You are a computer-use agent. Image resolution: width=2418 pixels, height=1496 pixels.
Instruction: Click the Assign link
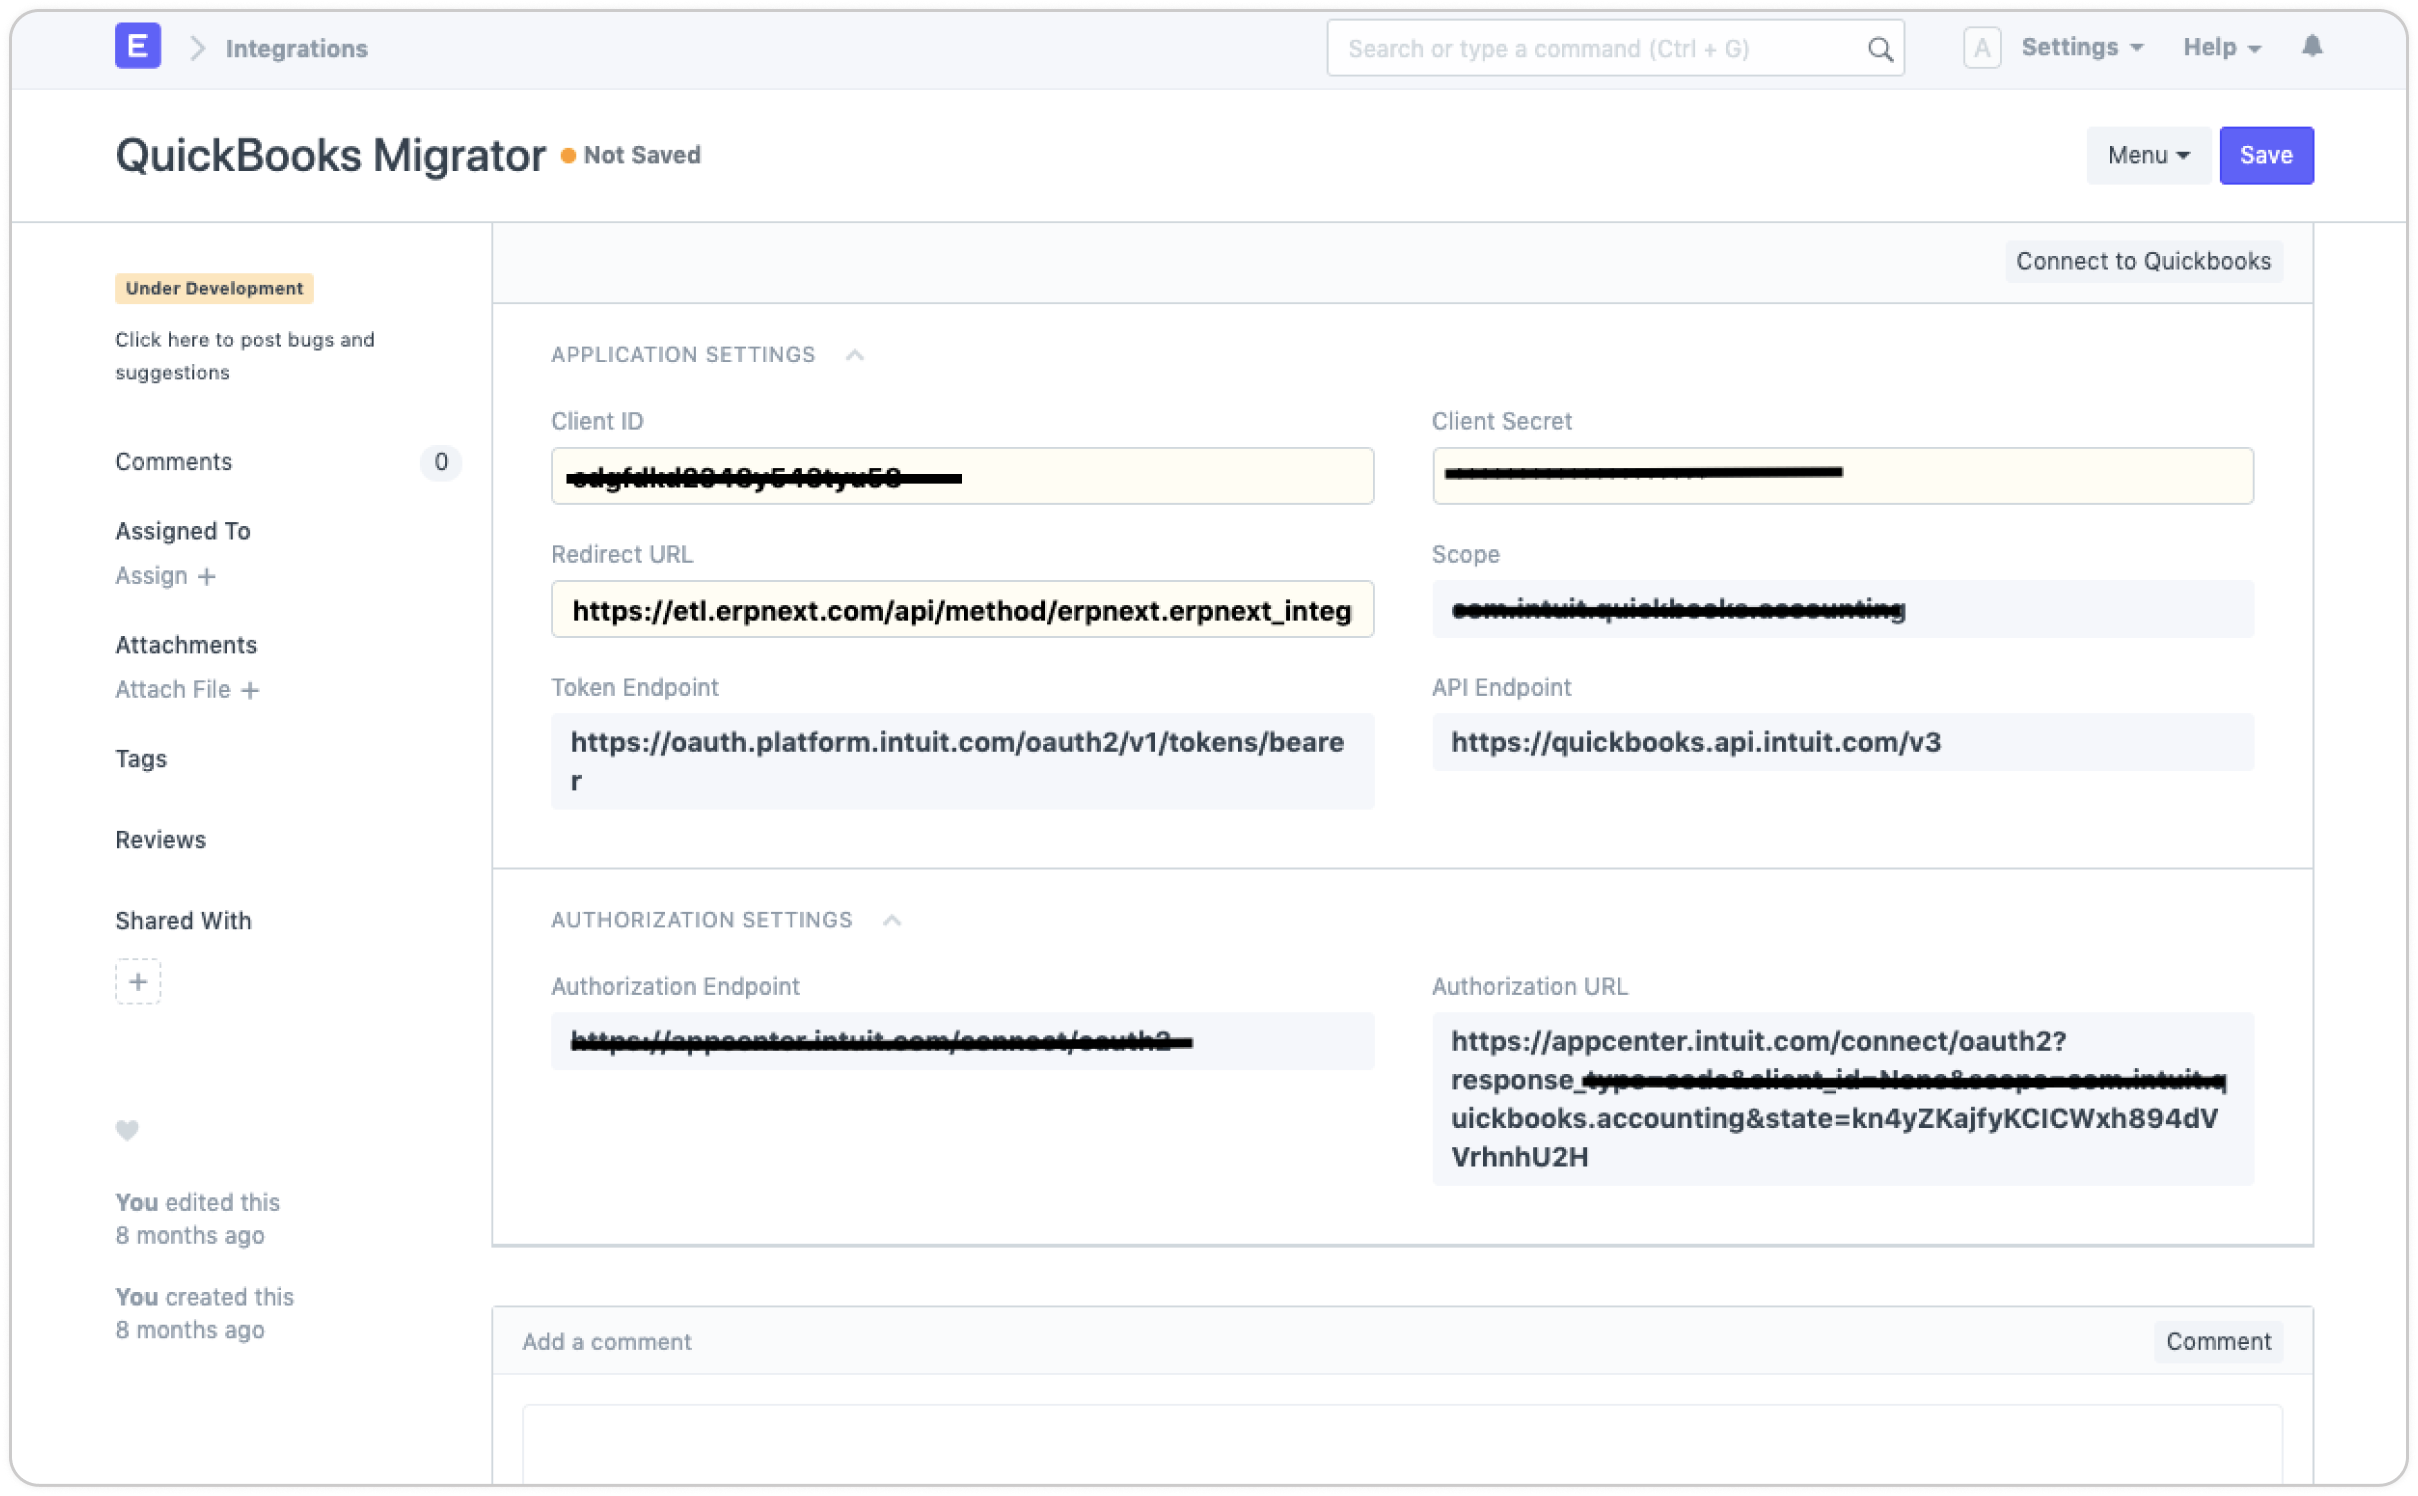click(x=151, y=576)
